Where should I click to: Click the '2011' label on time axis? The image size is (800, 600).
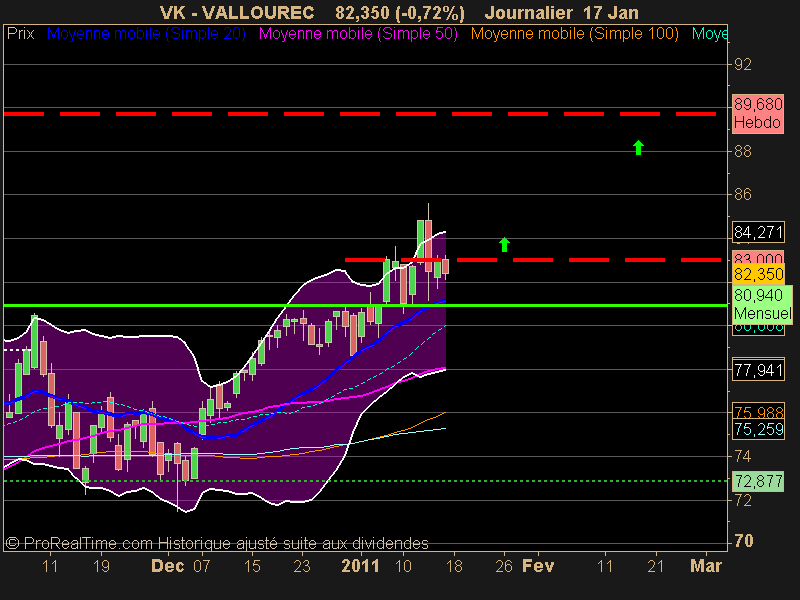pos(361,566)
